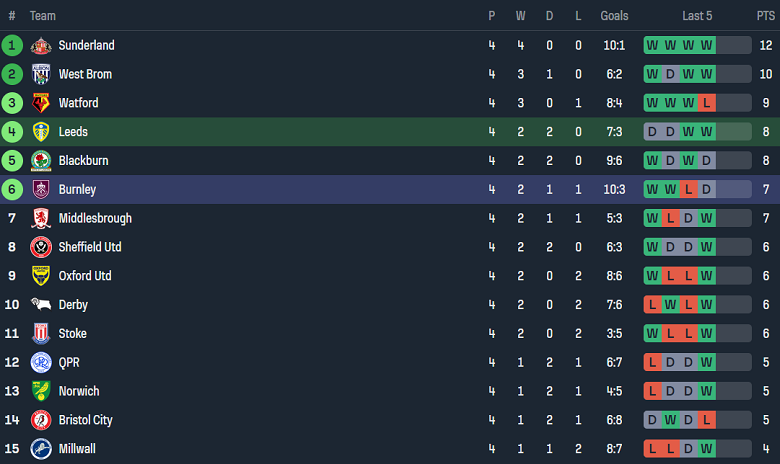This screenshot has height=464, width=780.
Task: Open the Bristol City team link
Action: (85, 420)
